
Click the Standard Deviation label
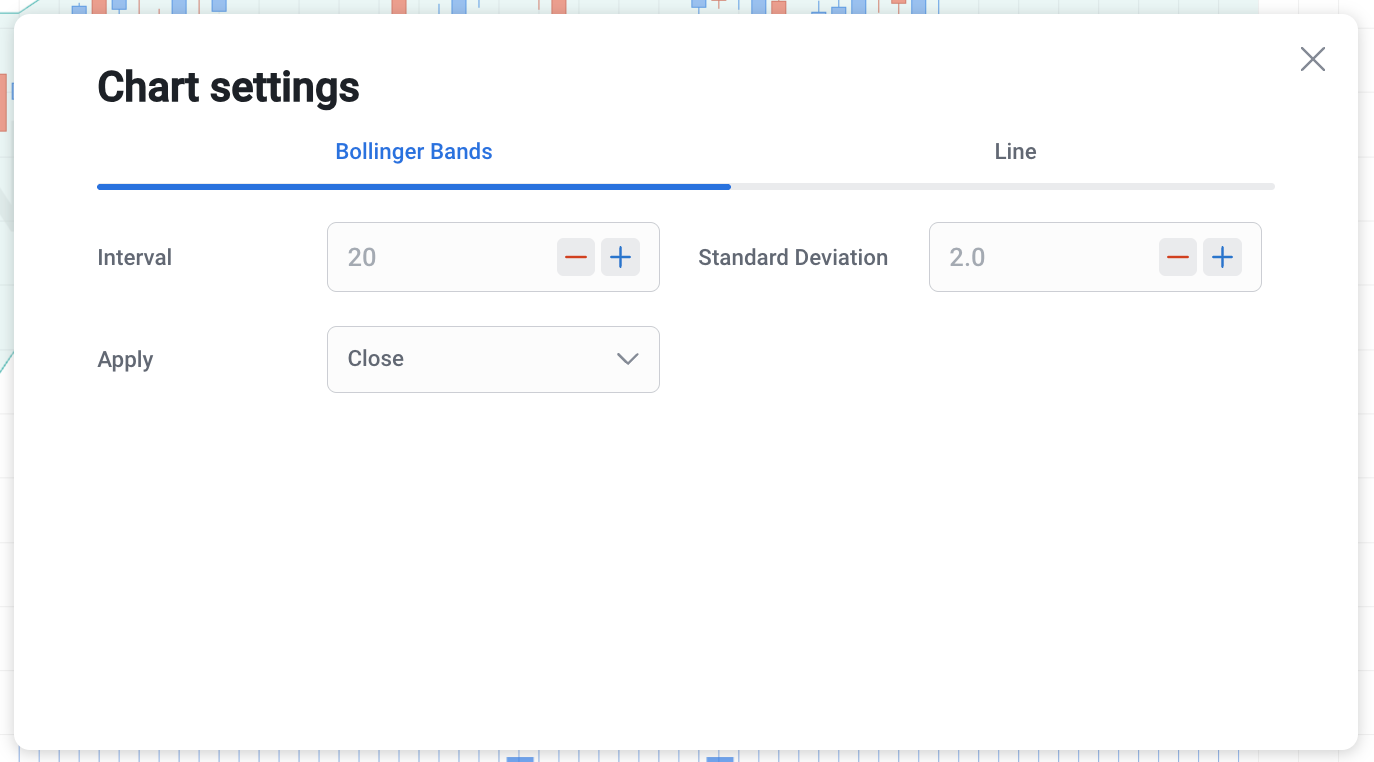(793, 257)
